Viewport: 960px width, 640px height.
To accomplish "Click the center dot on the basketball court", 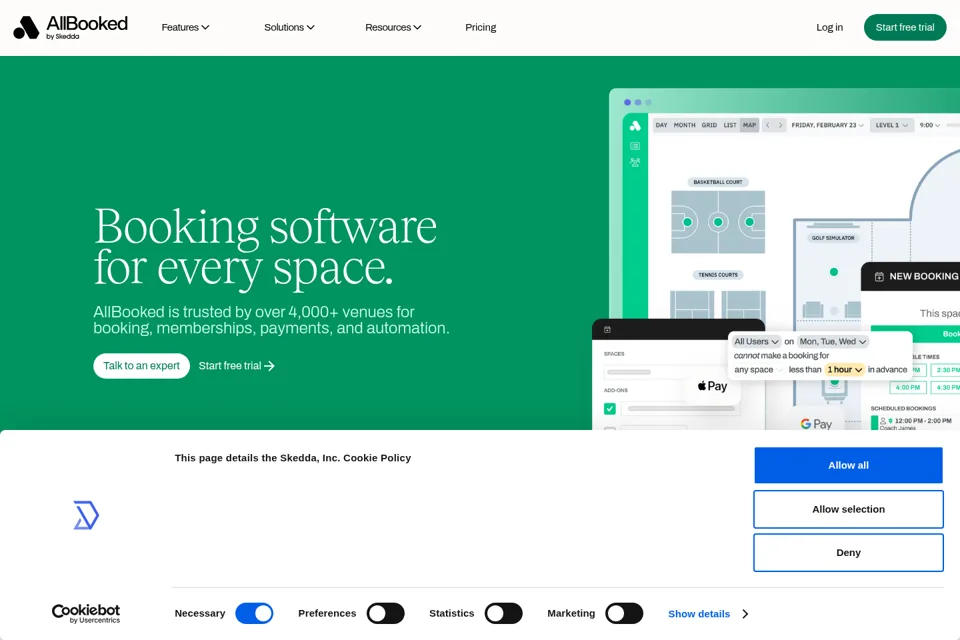I will point(718,222).
